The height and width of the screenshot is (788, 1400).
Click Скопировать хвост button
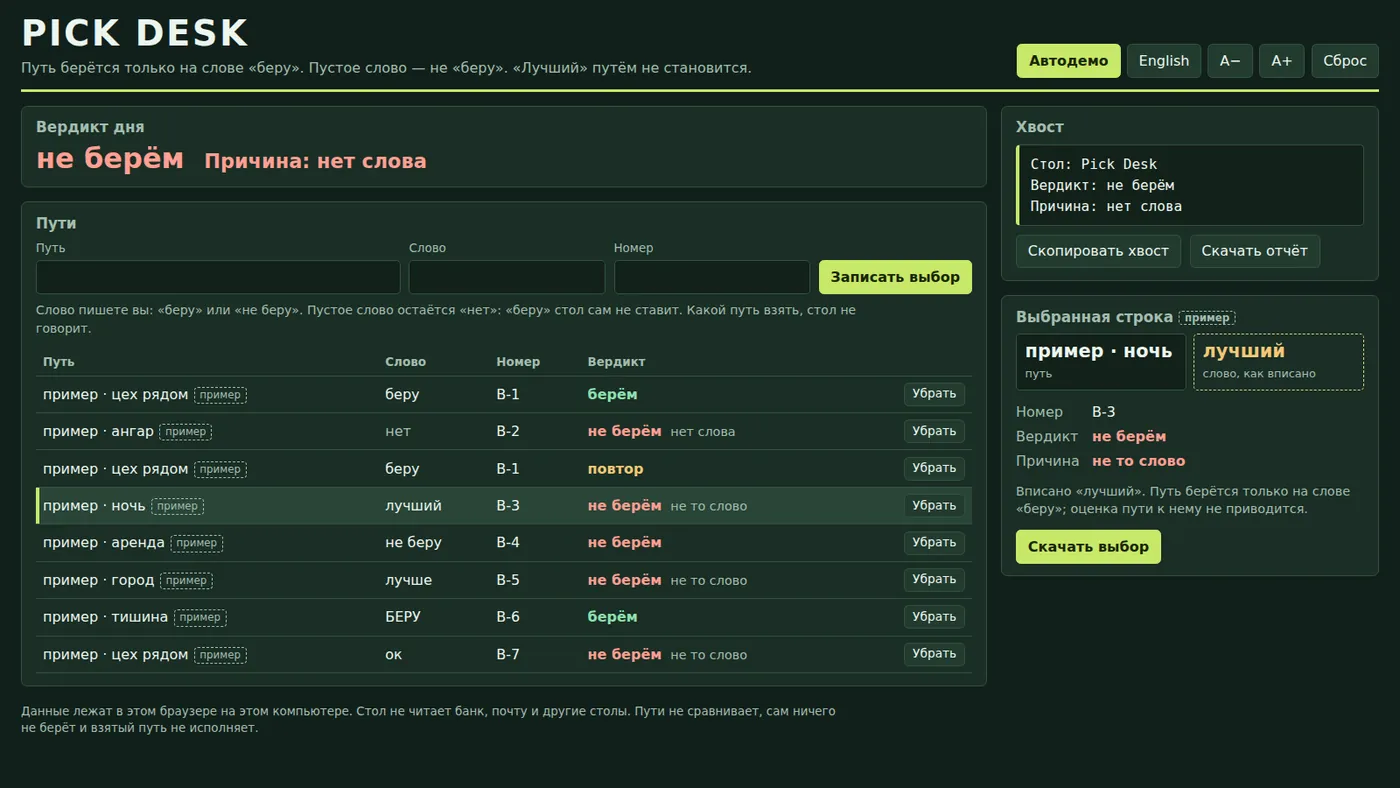tap(1098, 251)
